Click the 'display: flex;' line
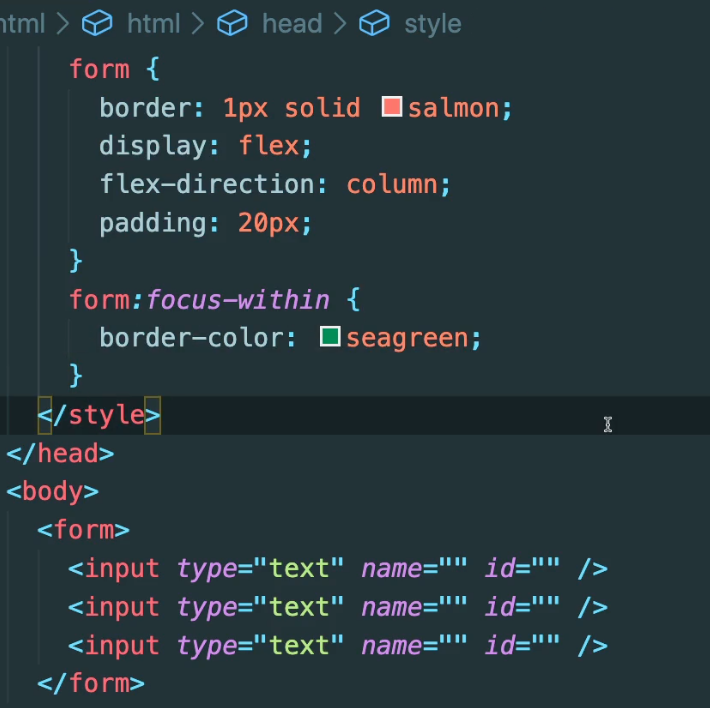The image size is (710, 708). pyautogui.click(x=206, y=146)
